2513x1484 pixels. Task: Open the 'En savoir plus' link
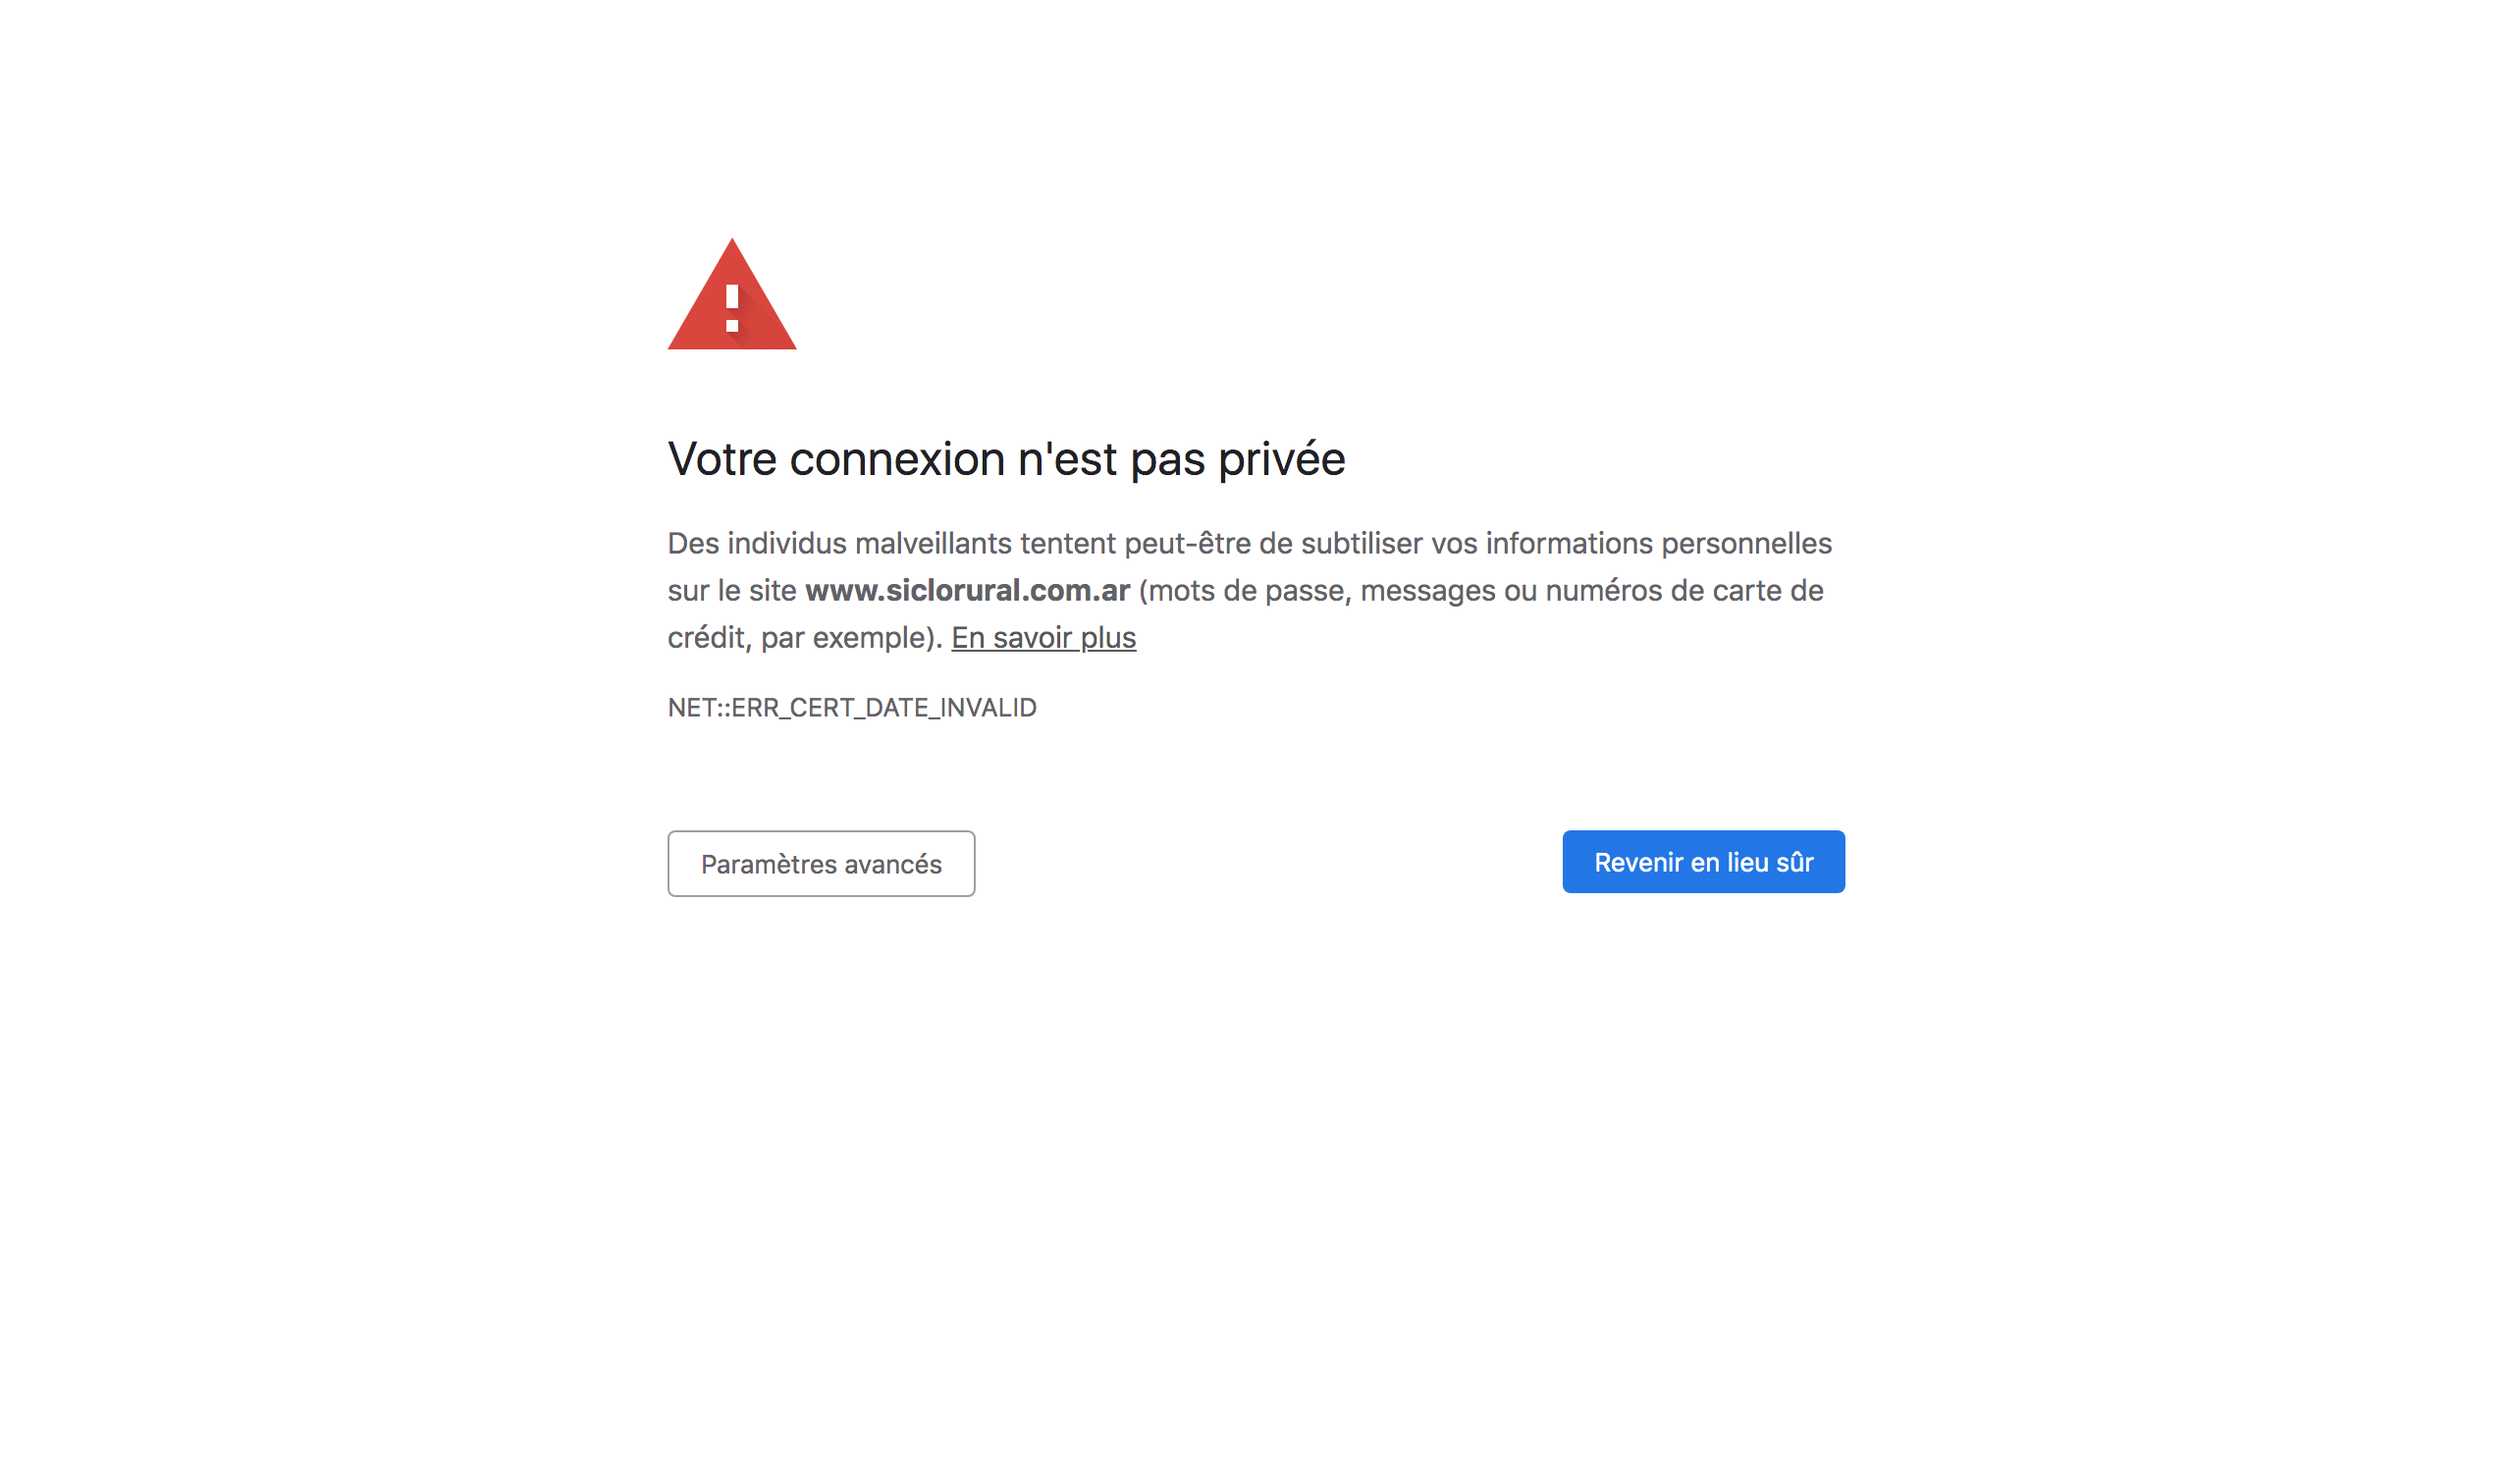(x=1043, y=637)
